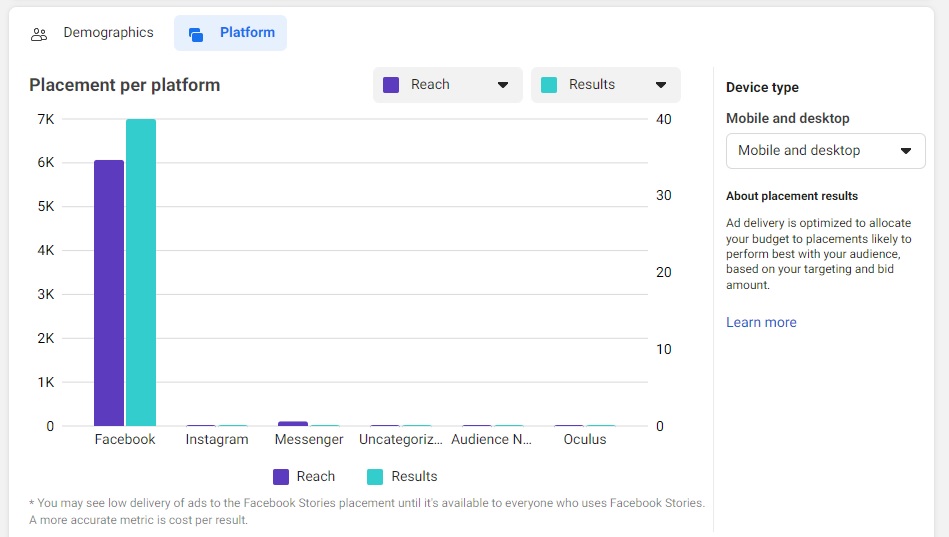
Task: Click the Oculus axis label
Action: click(x=585, y=440)
